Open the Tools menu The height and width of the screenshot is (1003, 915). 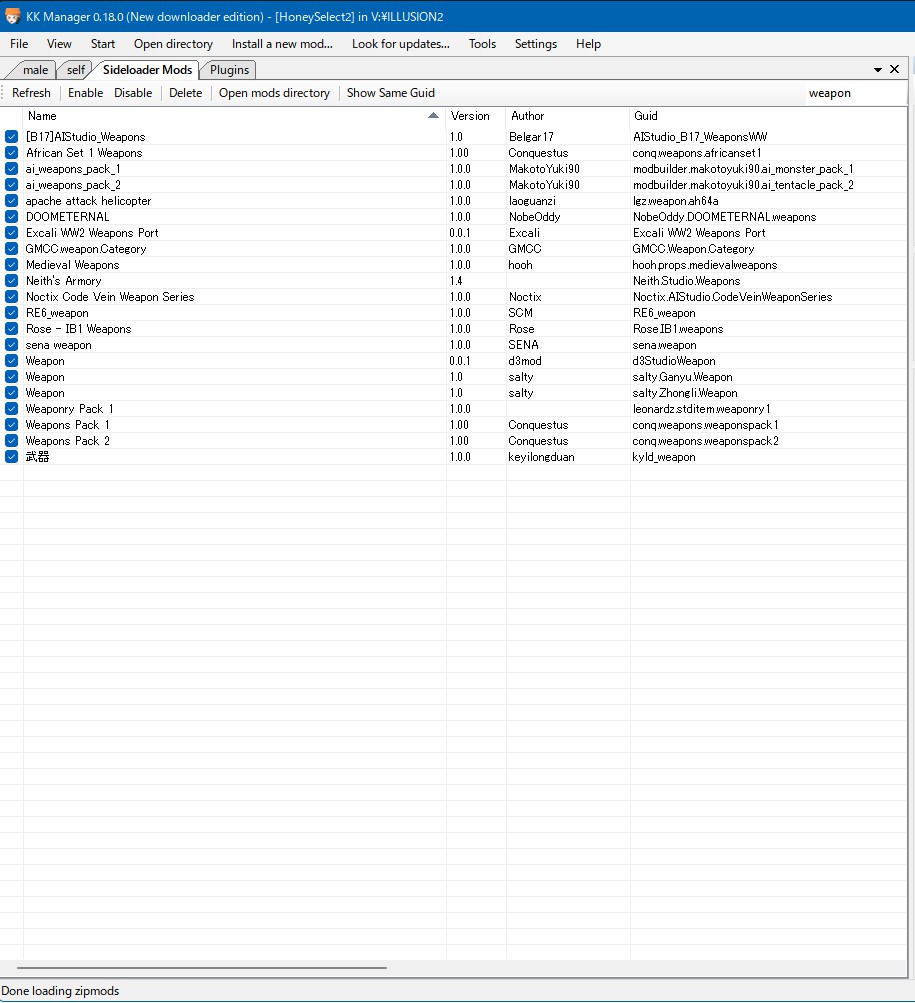[482, 43]
